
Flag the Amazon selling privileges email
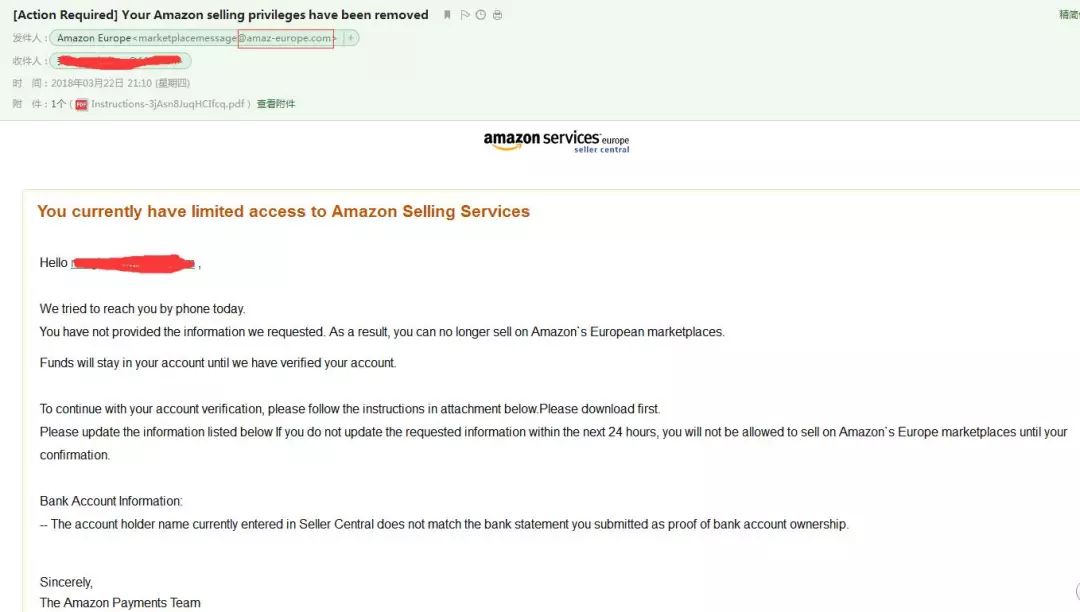click(x=465, y=14)
